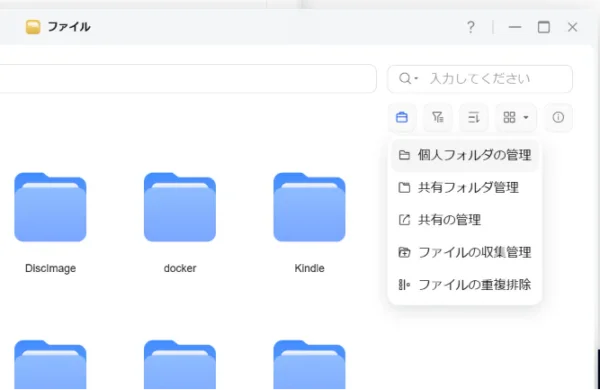The height and width of the screenshot is (390, 600).
Task: Select ファイルの重複排除 menu entry
Action: point(465,285)
